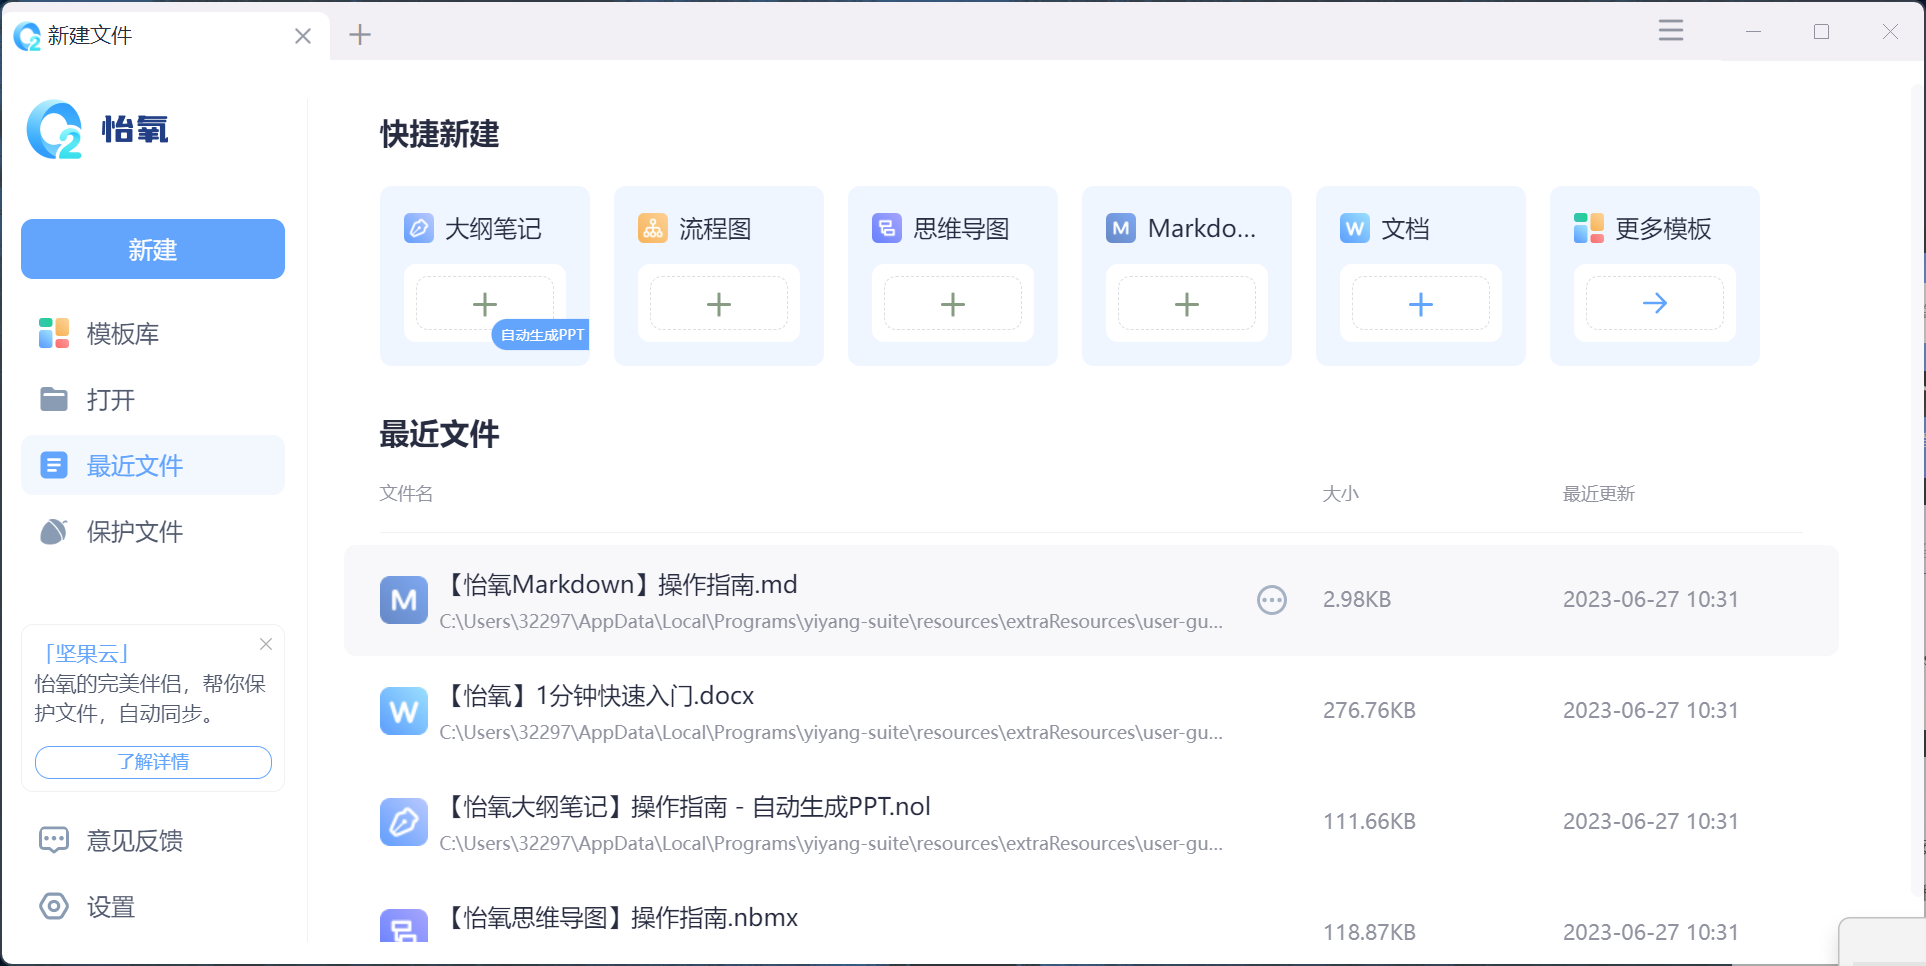Viewport: 1926px width, 966px height.
Task: Click the 思维导图 purple icon
Action: click(887, 228)
